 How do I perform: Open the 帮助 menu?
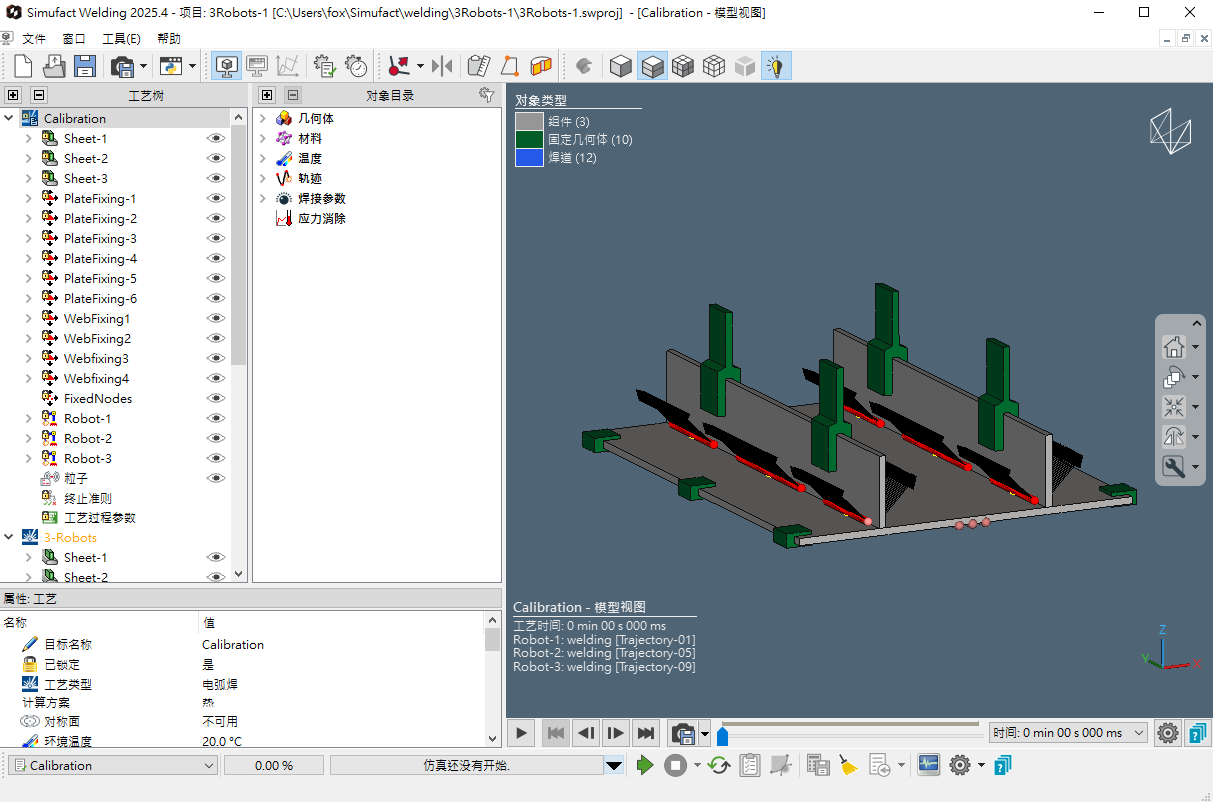tap(169, 39)
